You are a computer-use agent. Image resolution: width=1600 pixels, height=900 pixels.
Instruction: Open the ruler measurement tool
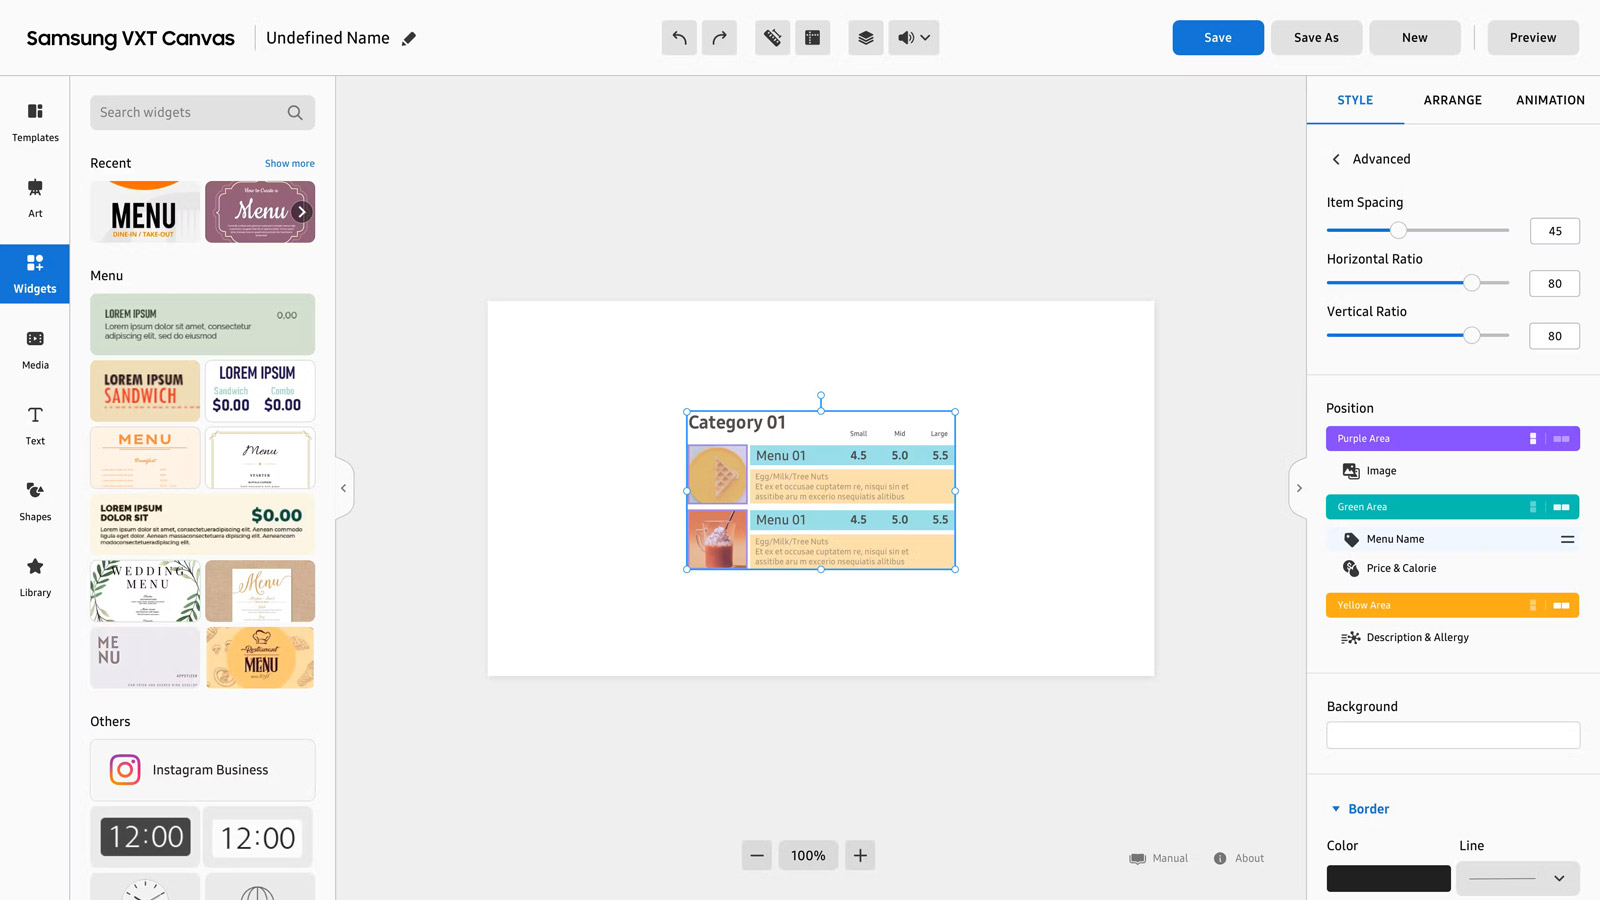tap(772, 38)
